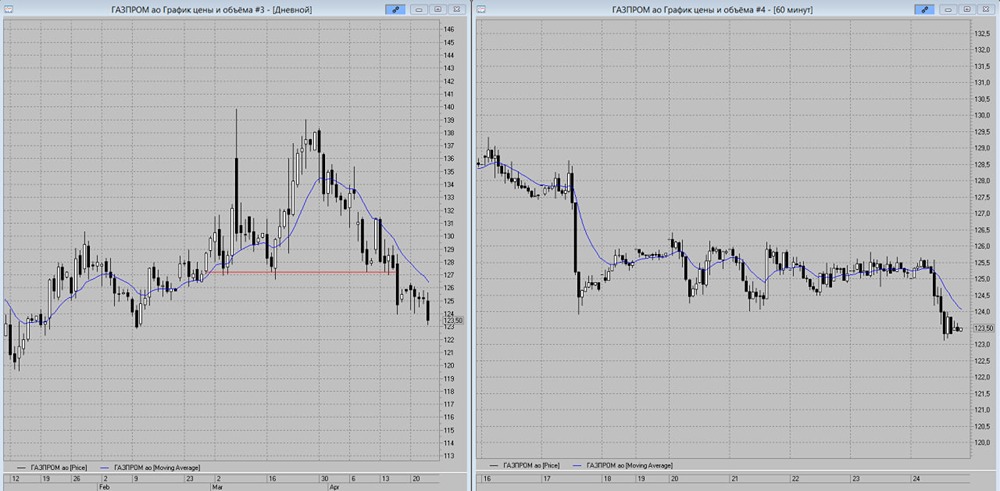Click the 123,50 last price label in 60-minute chart
Viewport: 1000px width, 491px height.
click(x=983, y=328)
